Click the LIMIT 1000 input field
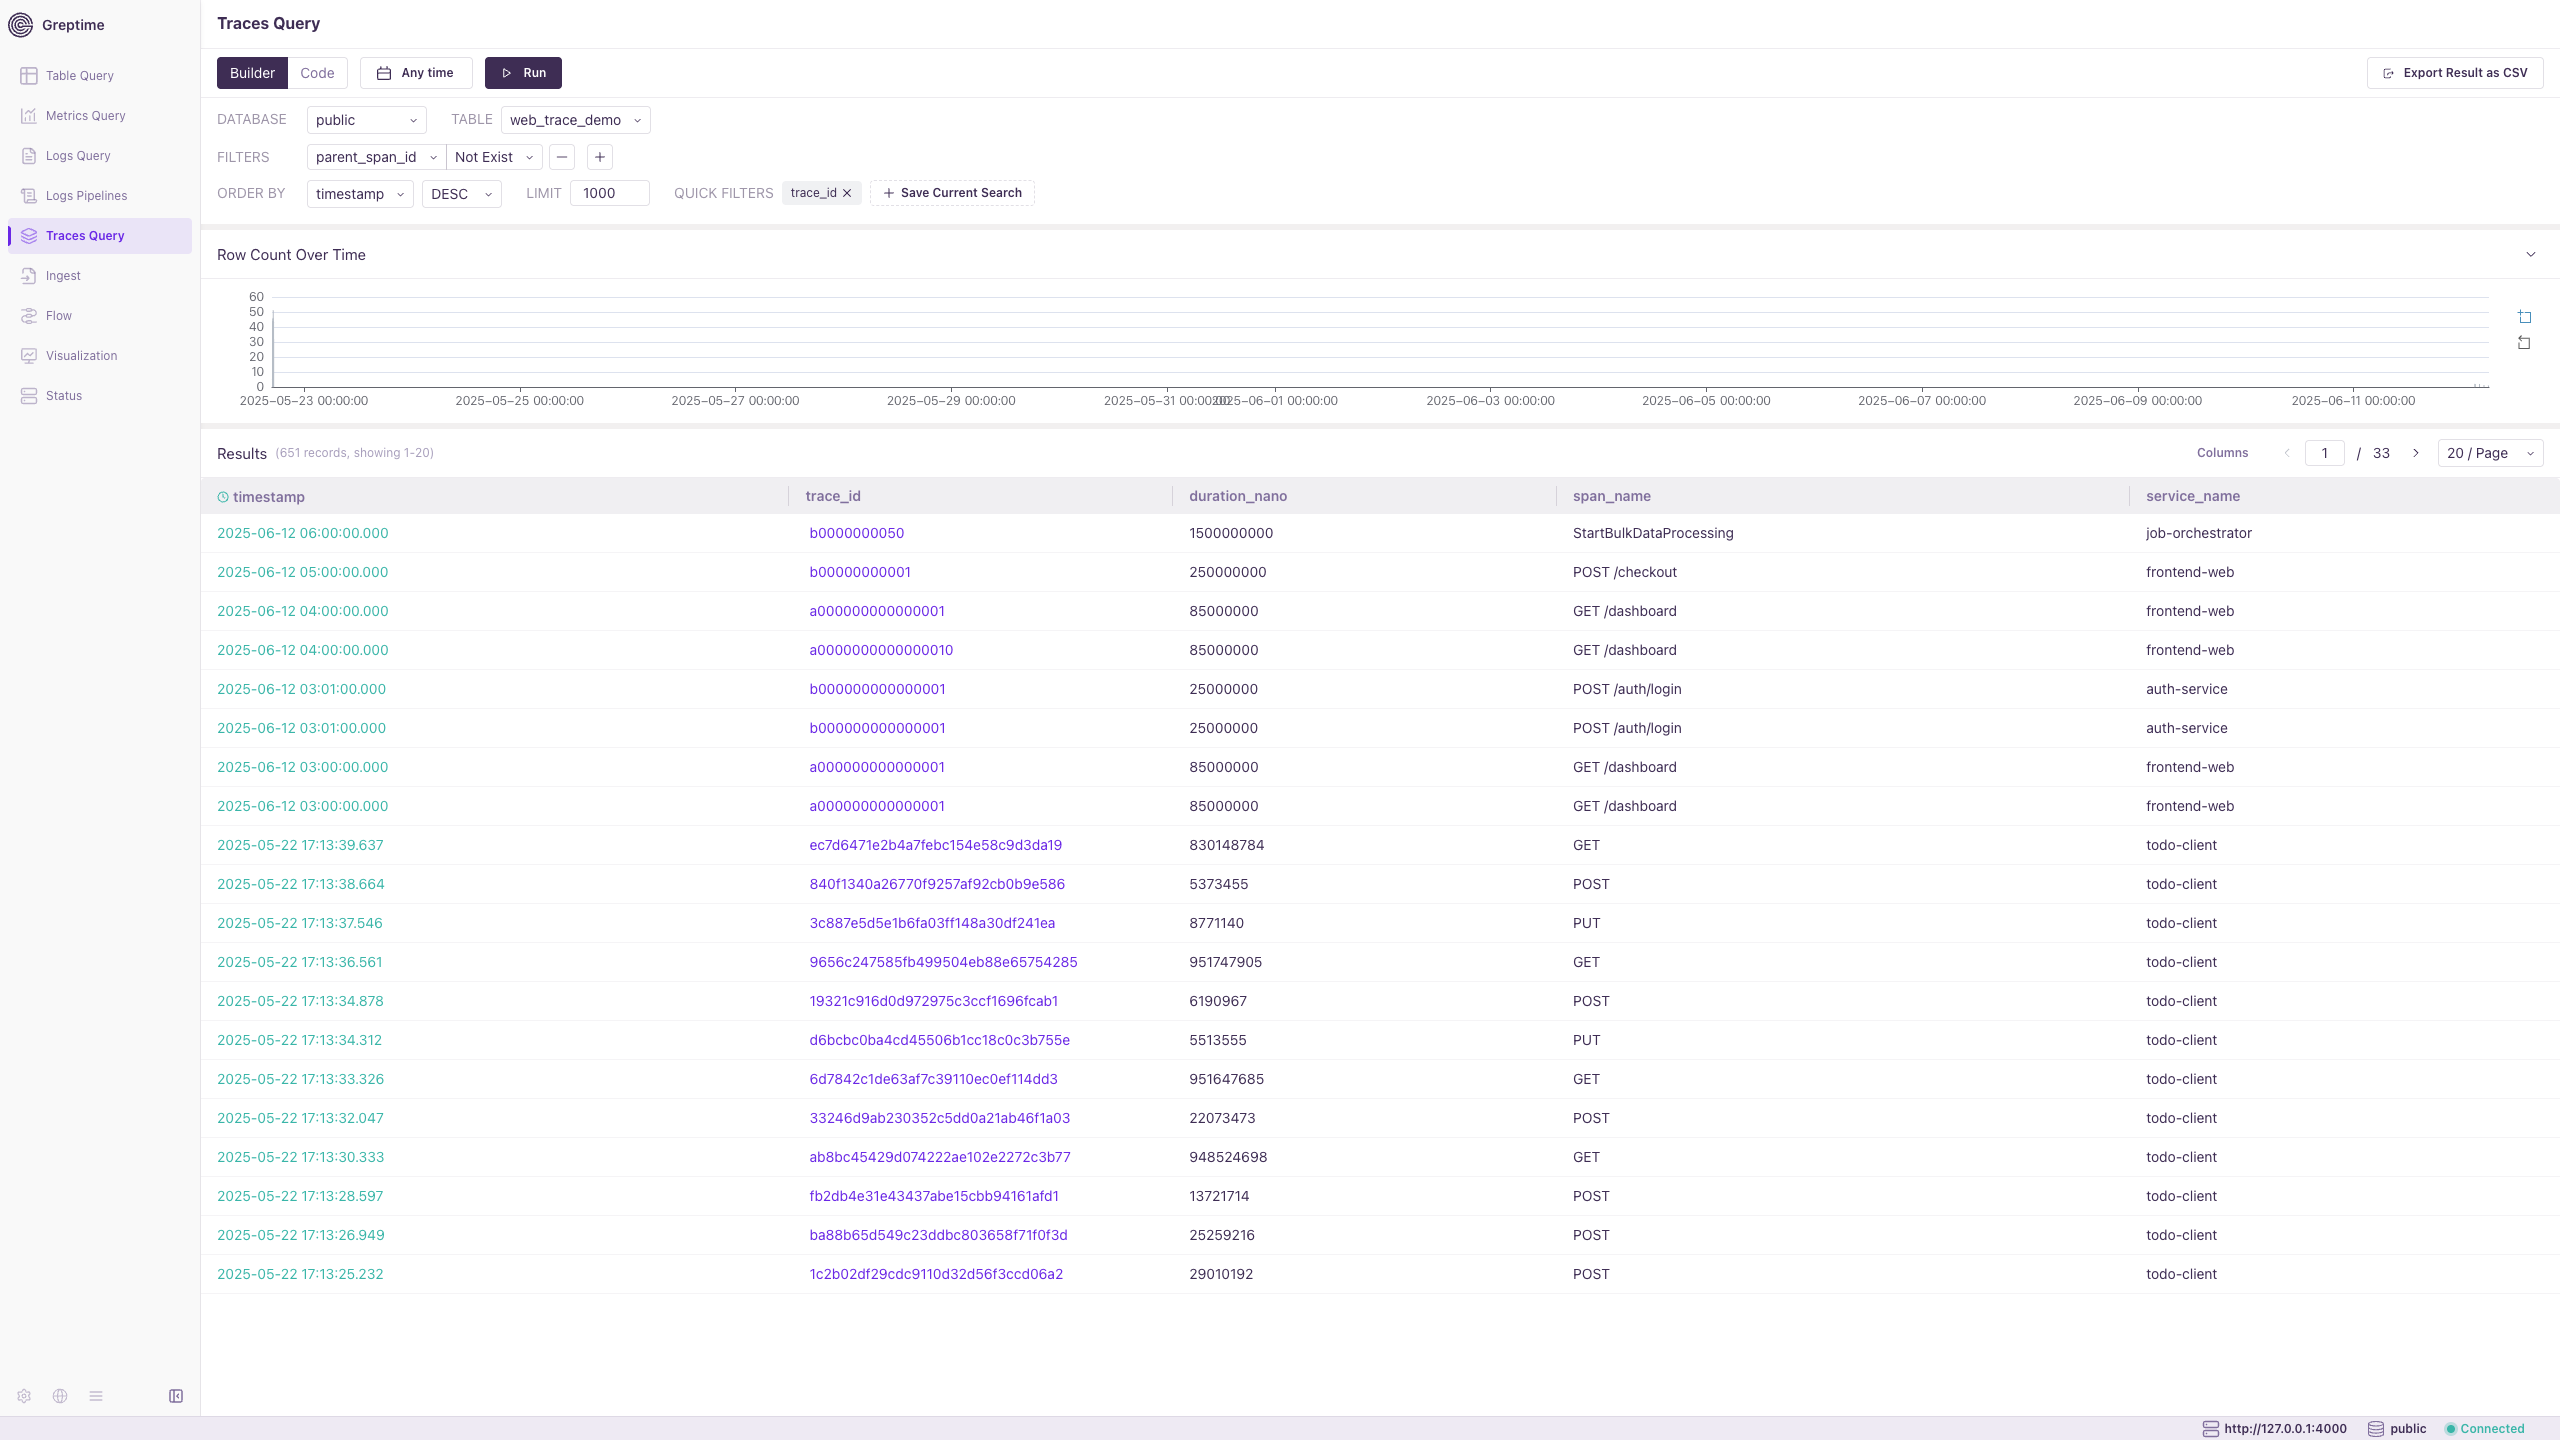The height and width of the screenshot is (1440, 2560). pyautogui.click(x=610, y=193)
